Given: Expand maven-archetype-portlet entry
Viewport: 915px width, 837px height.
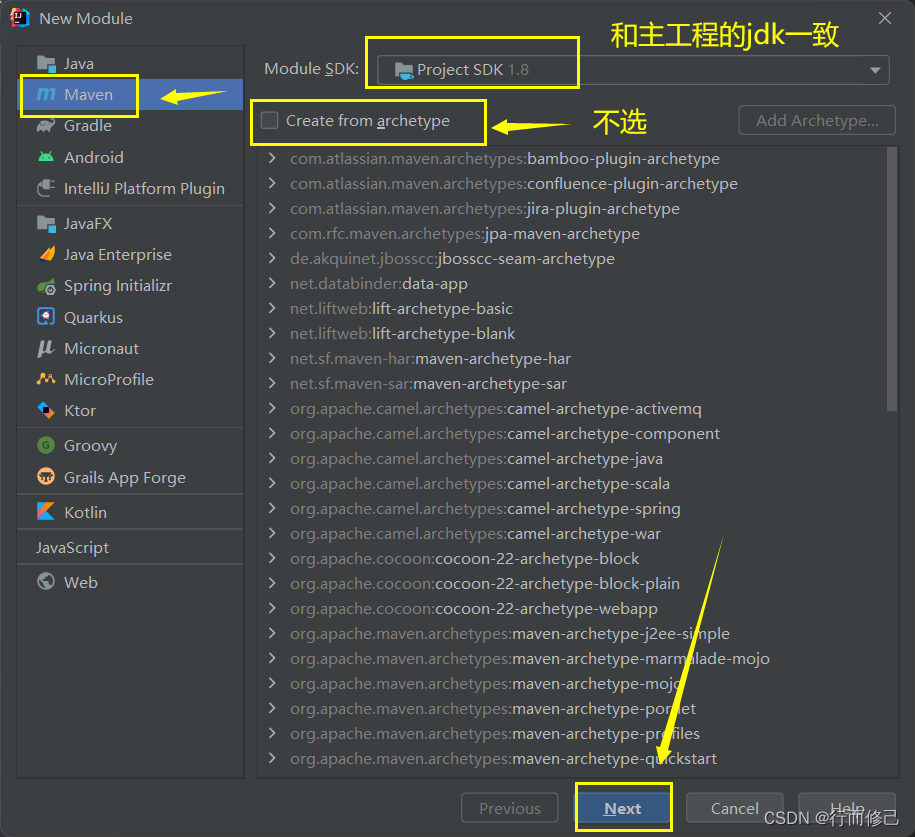Looking at the screenshot, I should click(272, 708).
